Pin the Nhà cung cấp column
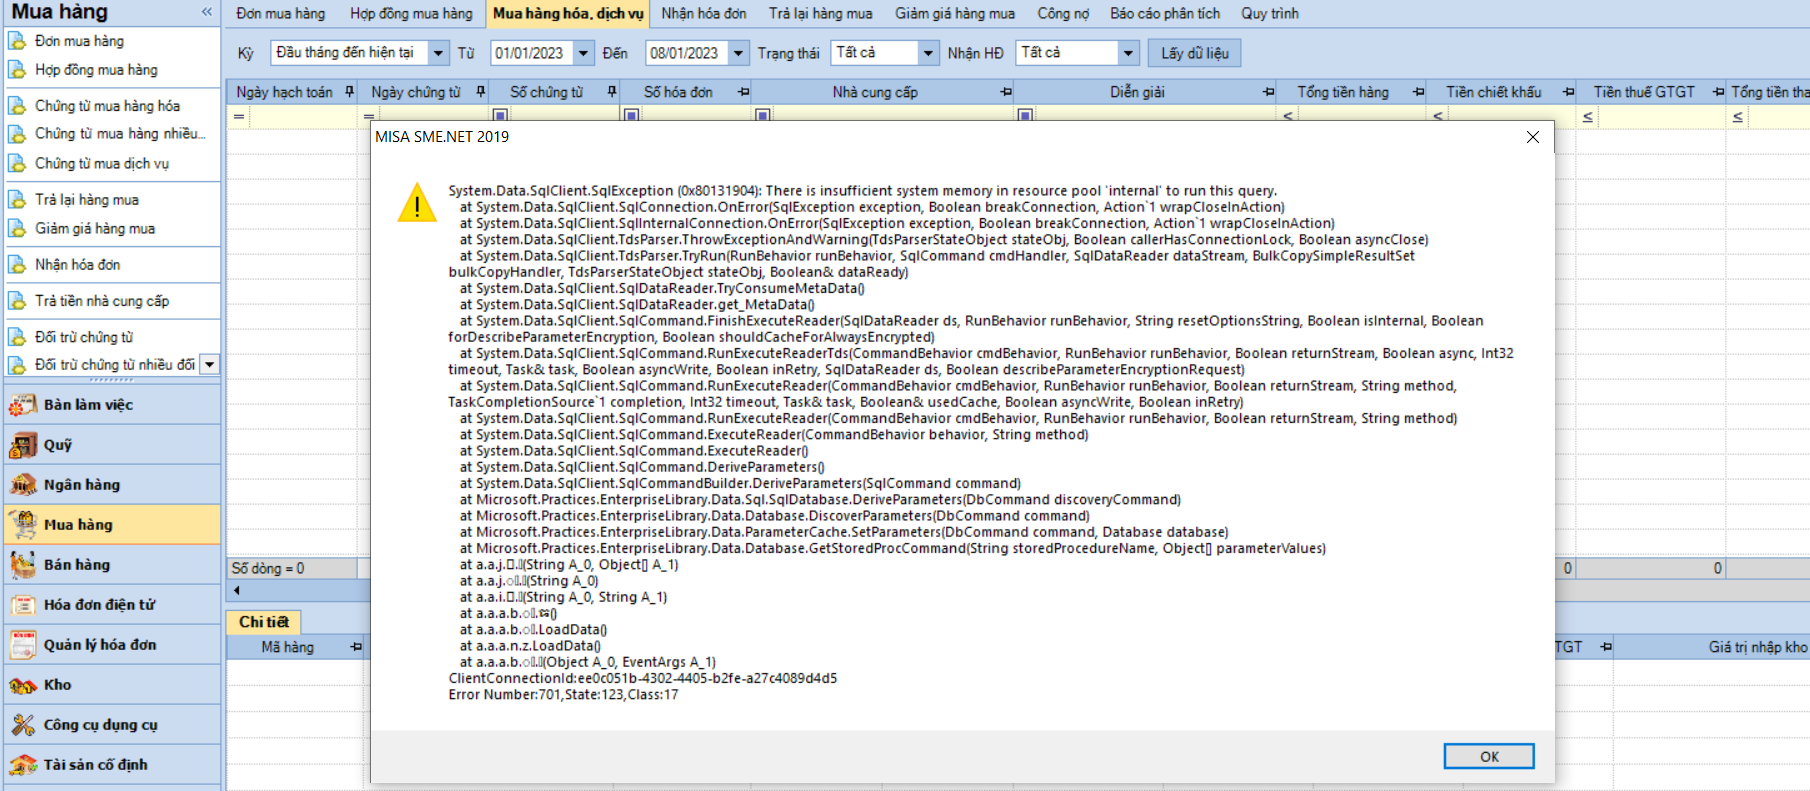Viewport: 1810px width, 791px height. 1006,92
